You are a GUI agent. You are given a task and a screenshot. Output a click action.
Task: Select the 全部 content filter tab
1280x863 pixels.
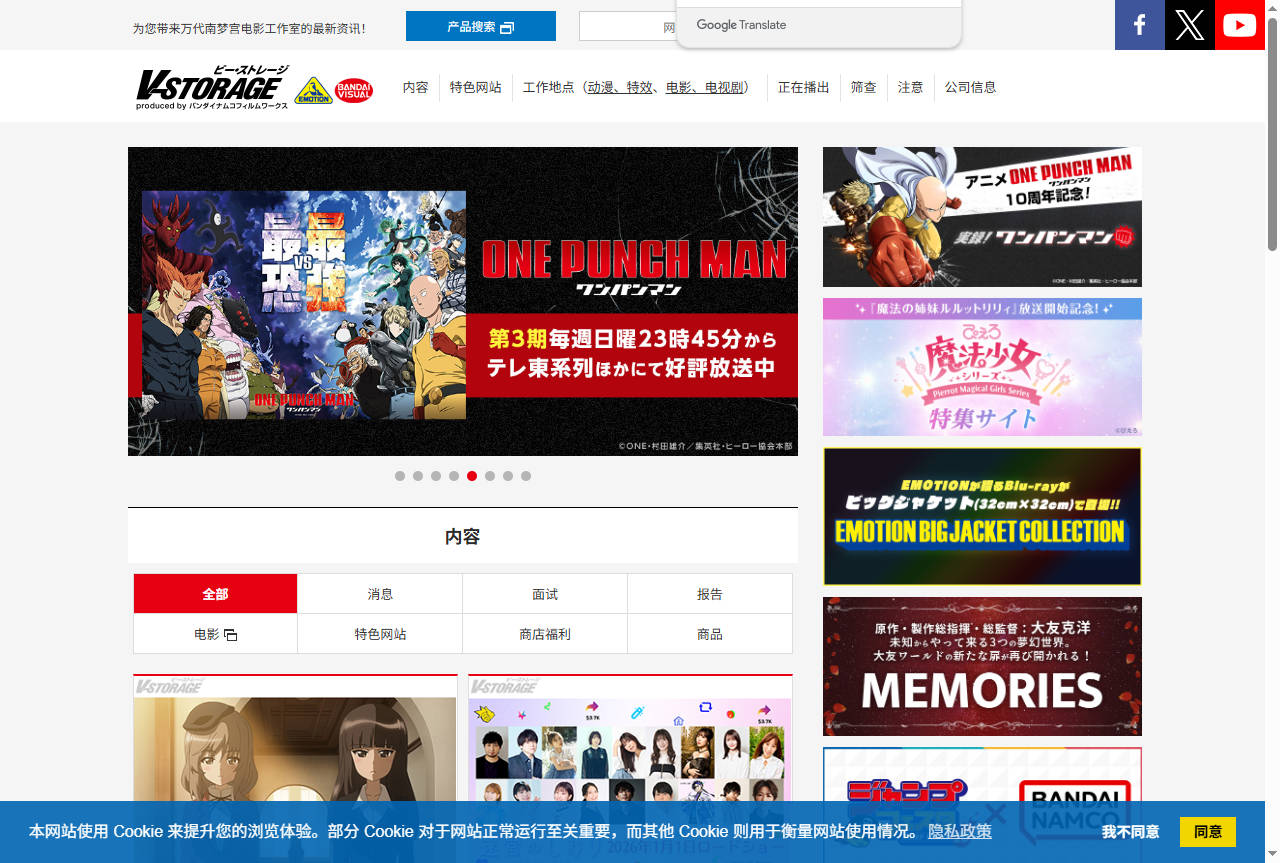coord(215,594)
